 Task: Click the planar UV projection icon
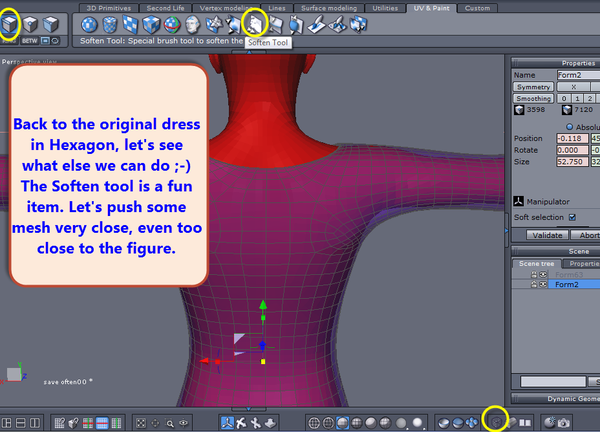(x=130, y=24)
